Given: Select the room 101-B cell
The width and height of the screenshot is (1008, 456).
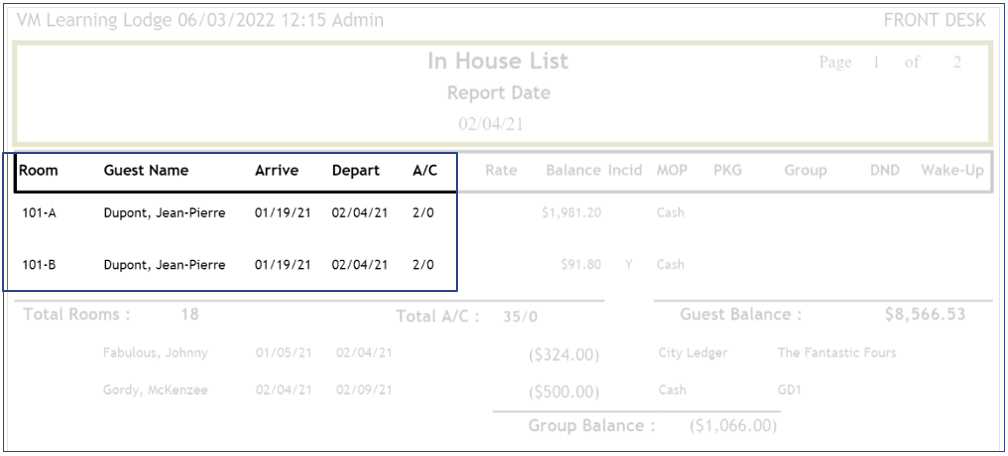Looking at the screenshot, I should coord(38,265).
